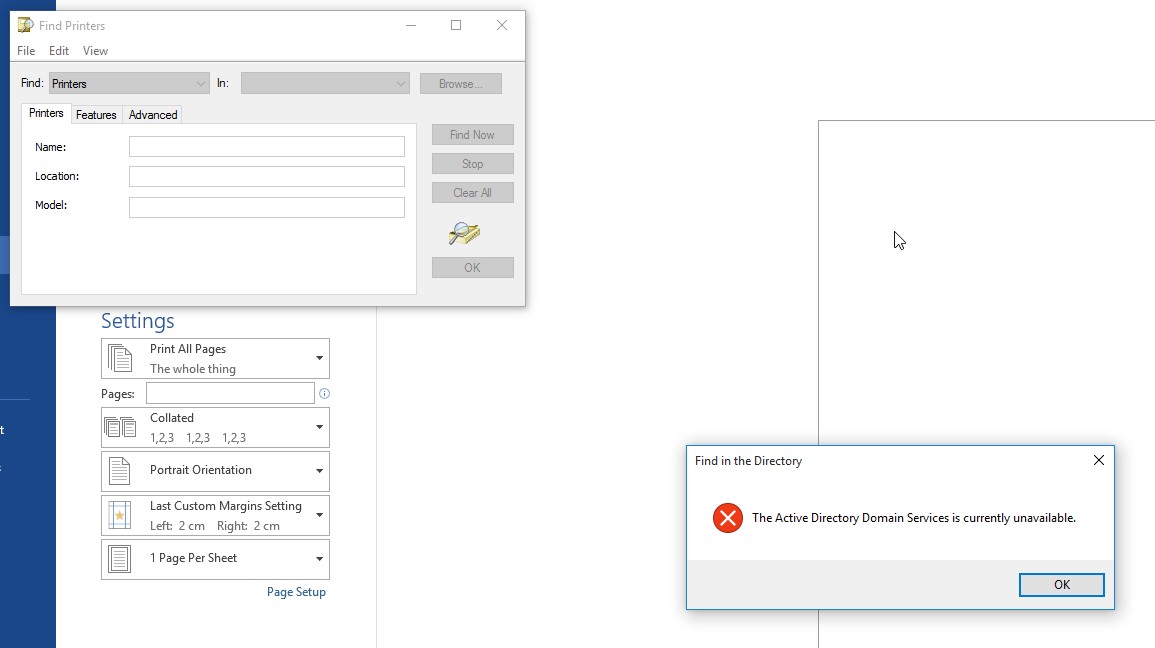
Task: Expand the Portrait Orientation dropdown
Action: (x=319, y=471)
